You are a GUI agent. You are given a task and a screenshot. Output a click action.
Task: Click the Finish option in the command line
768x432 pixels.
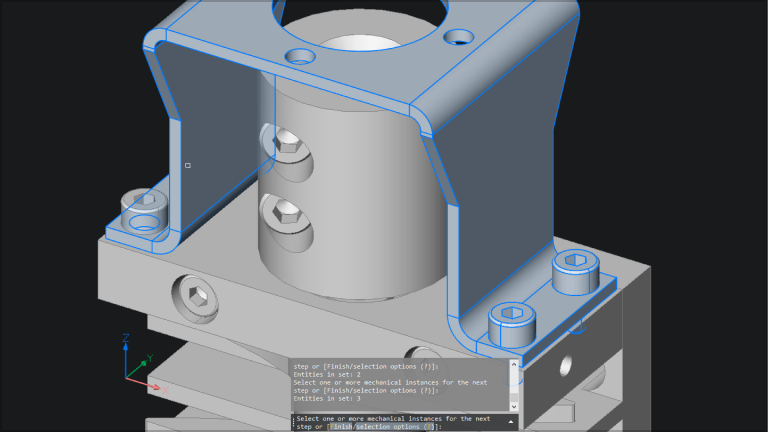click(x=340, y=427)
